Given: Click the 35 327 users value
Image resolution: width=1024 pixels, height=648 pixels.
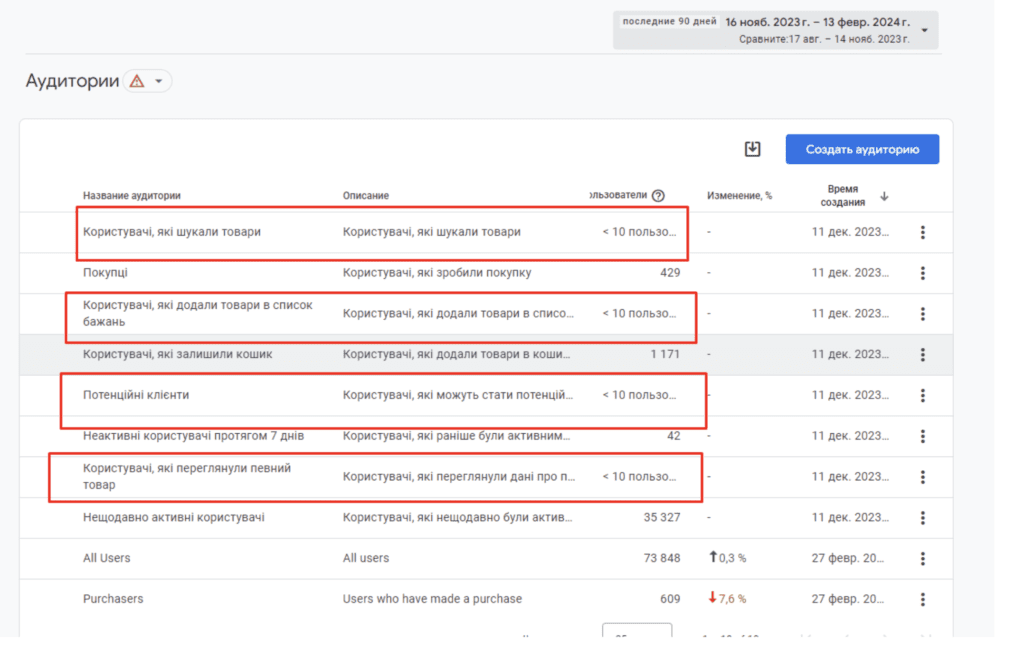Looking at the screenshot, I should click(x=662, y=517).
